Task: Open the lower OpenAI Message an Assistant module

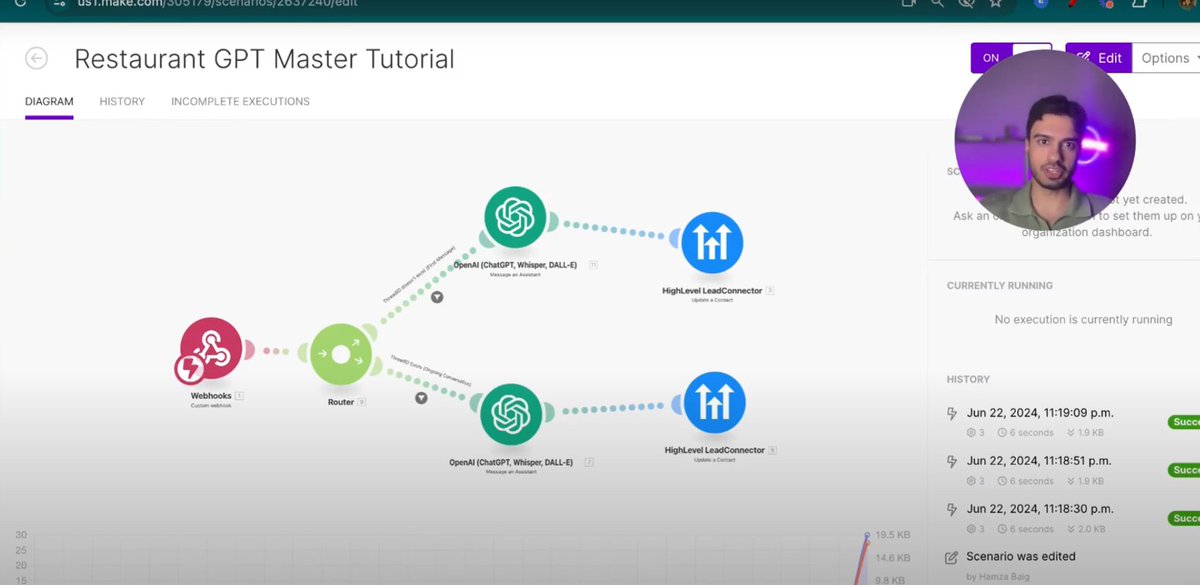Action: tap(511, 413)
